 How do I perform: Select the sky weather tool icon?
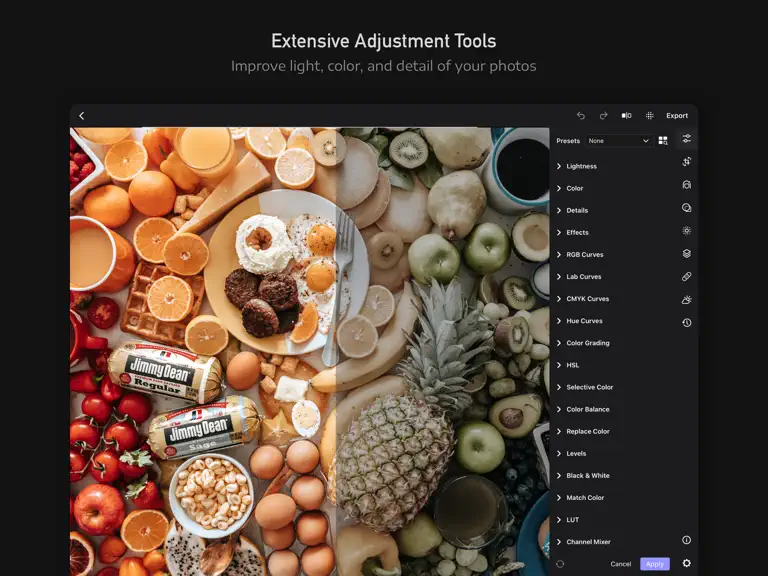687,300
